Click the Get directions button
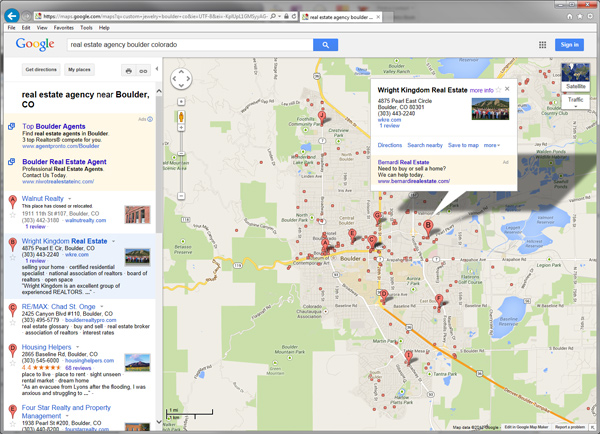 point(41,70)
